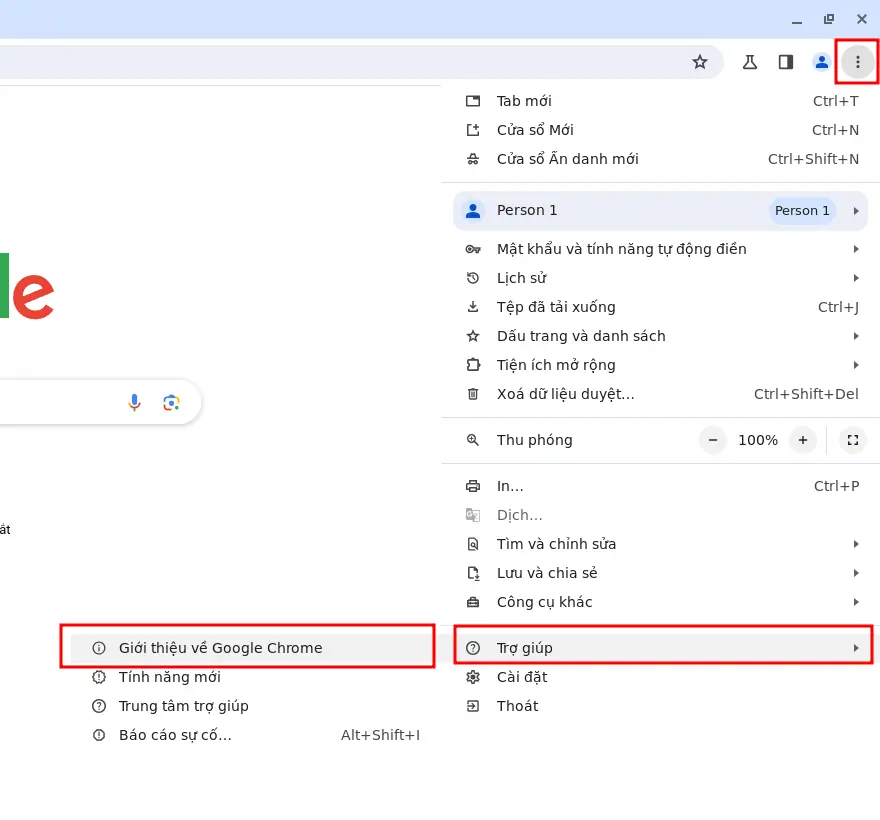This screenshot has height=820, width=880.
Task: Click the Cửa sổ Mới label
Action: (535, 130)
